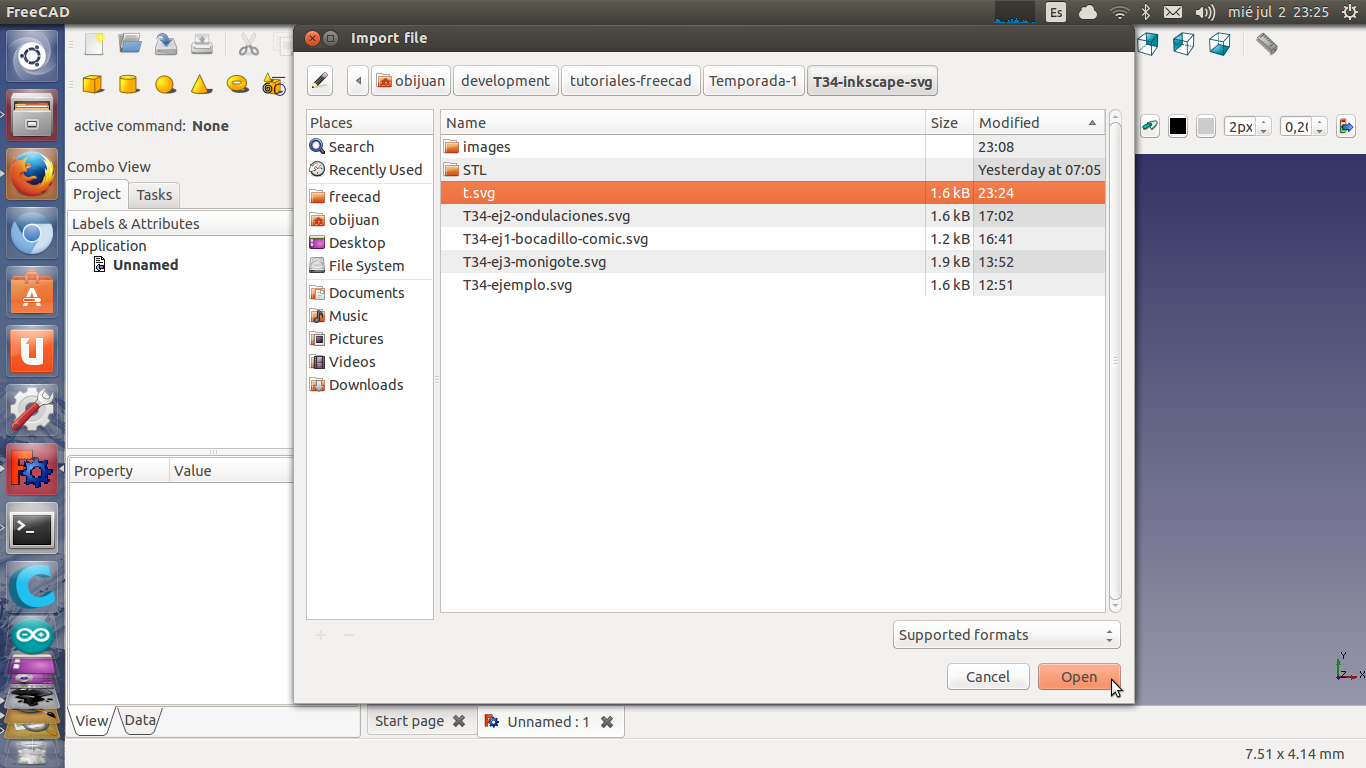The image size is (1366, 768).
Task: Cancel the Import file dialog
Action: pos(988,677)
